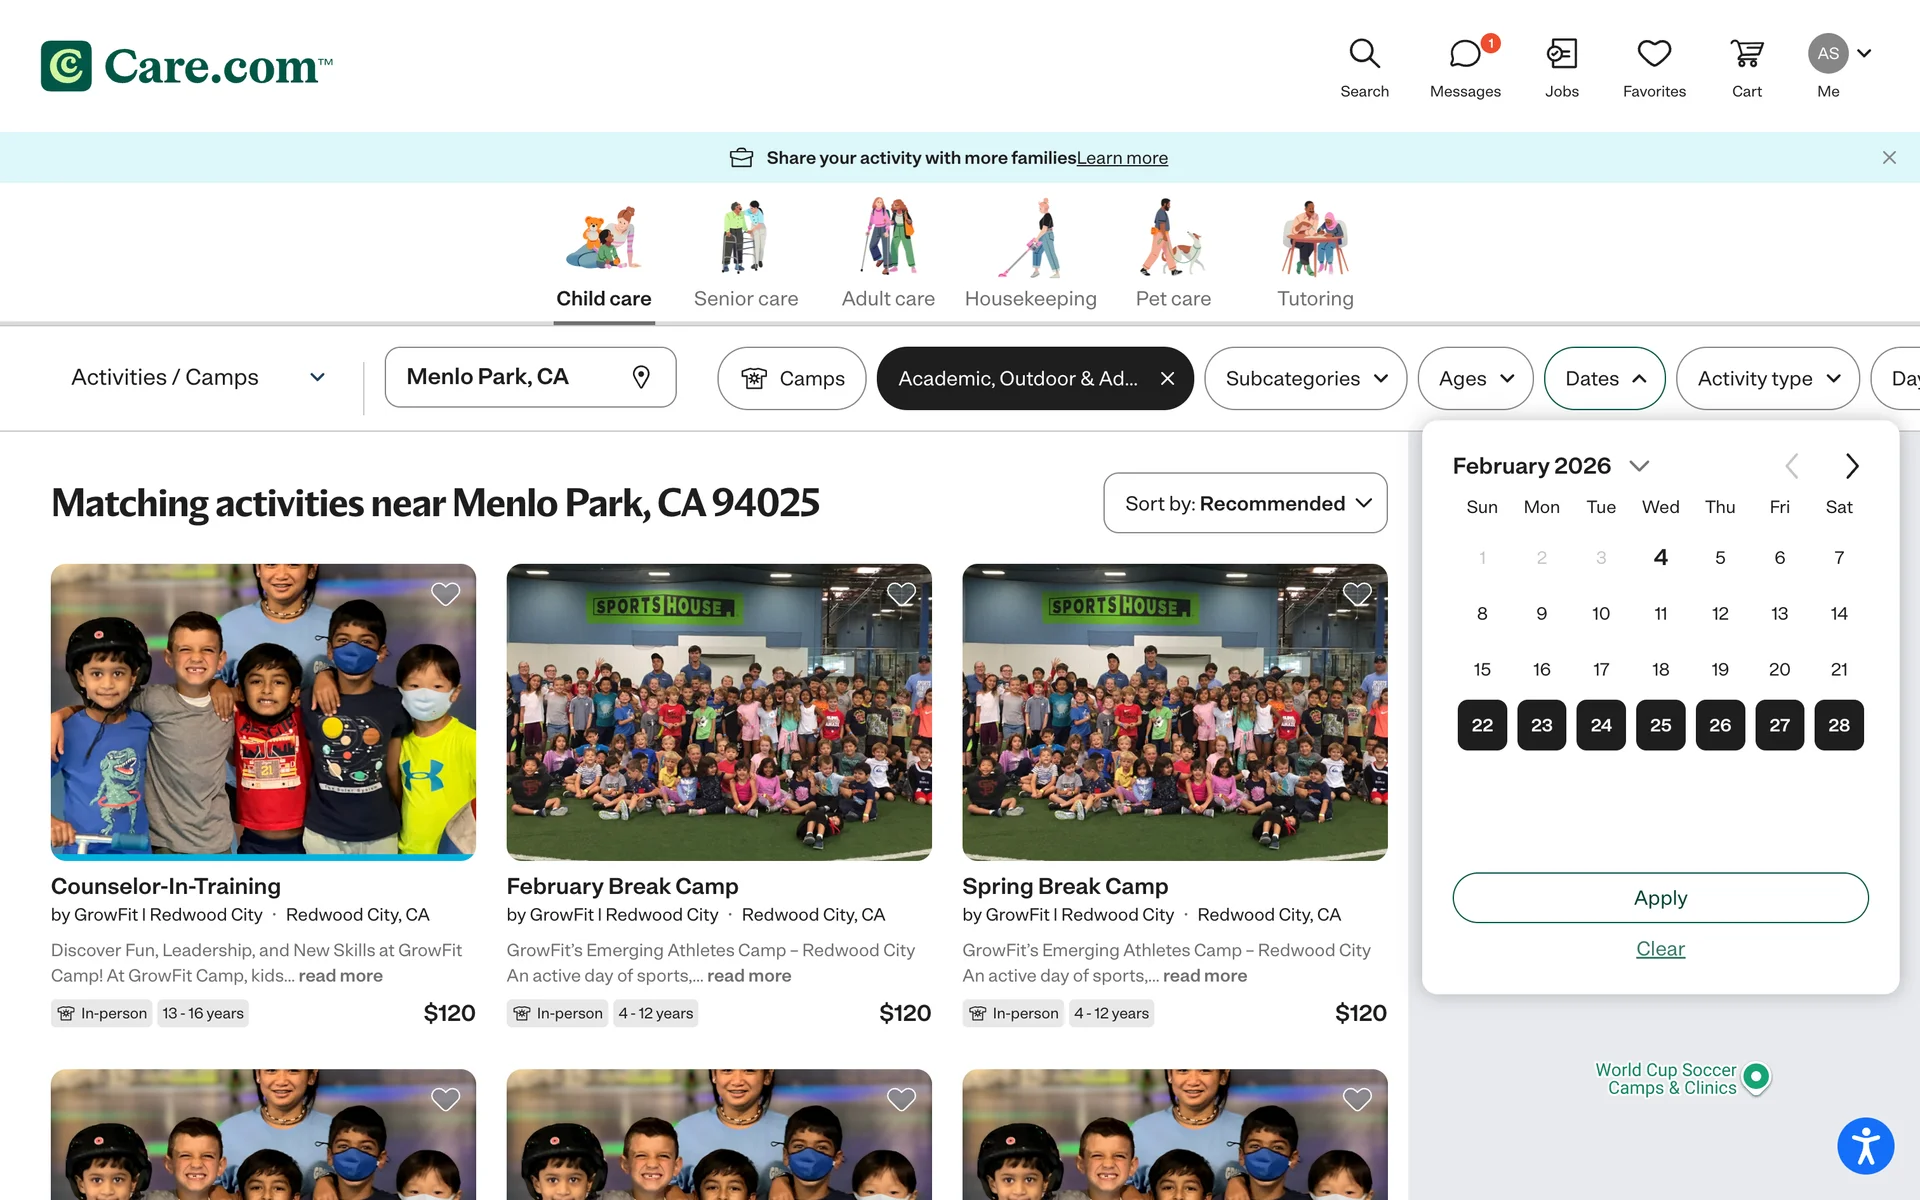Switch to the Senior care tab

click(745, 255)
